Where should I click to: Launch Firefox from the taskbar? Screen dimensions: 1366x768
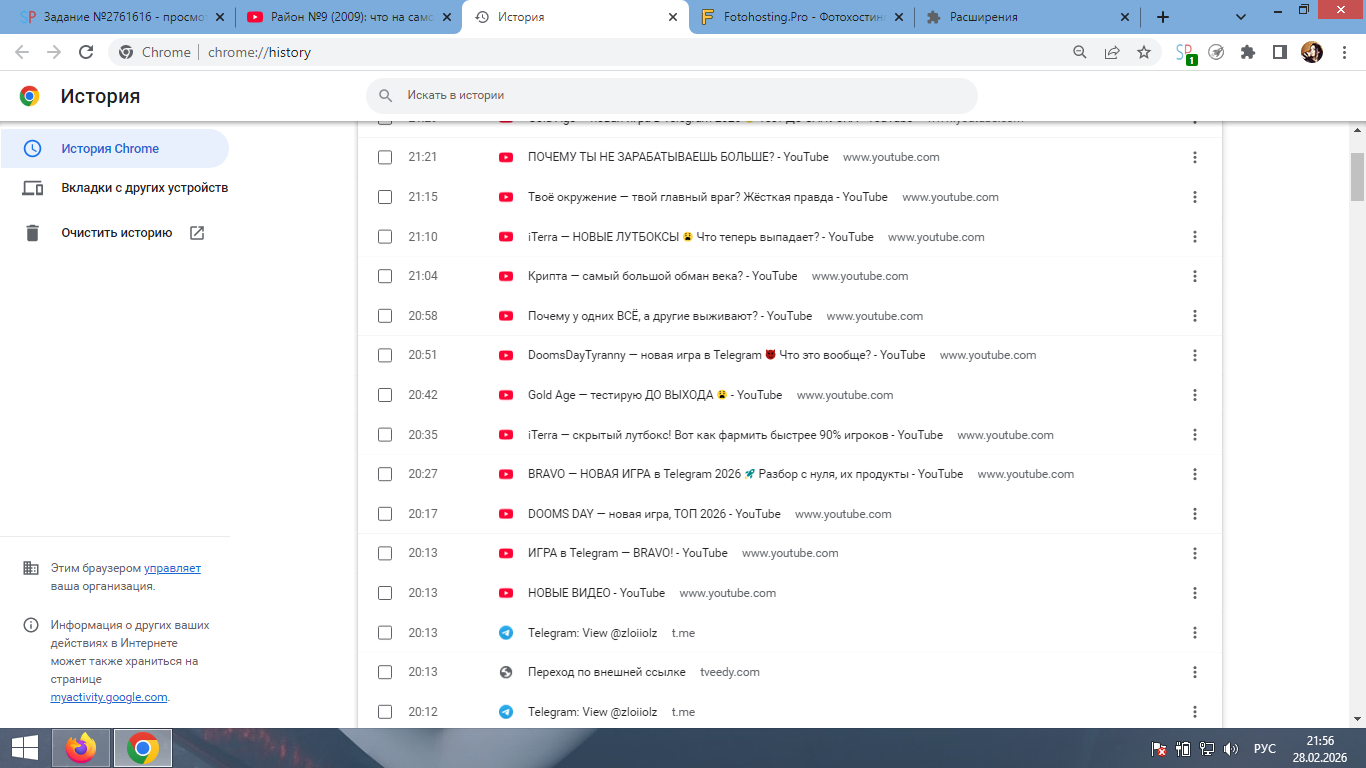point(81,748)
